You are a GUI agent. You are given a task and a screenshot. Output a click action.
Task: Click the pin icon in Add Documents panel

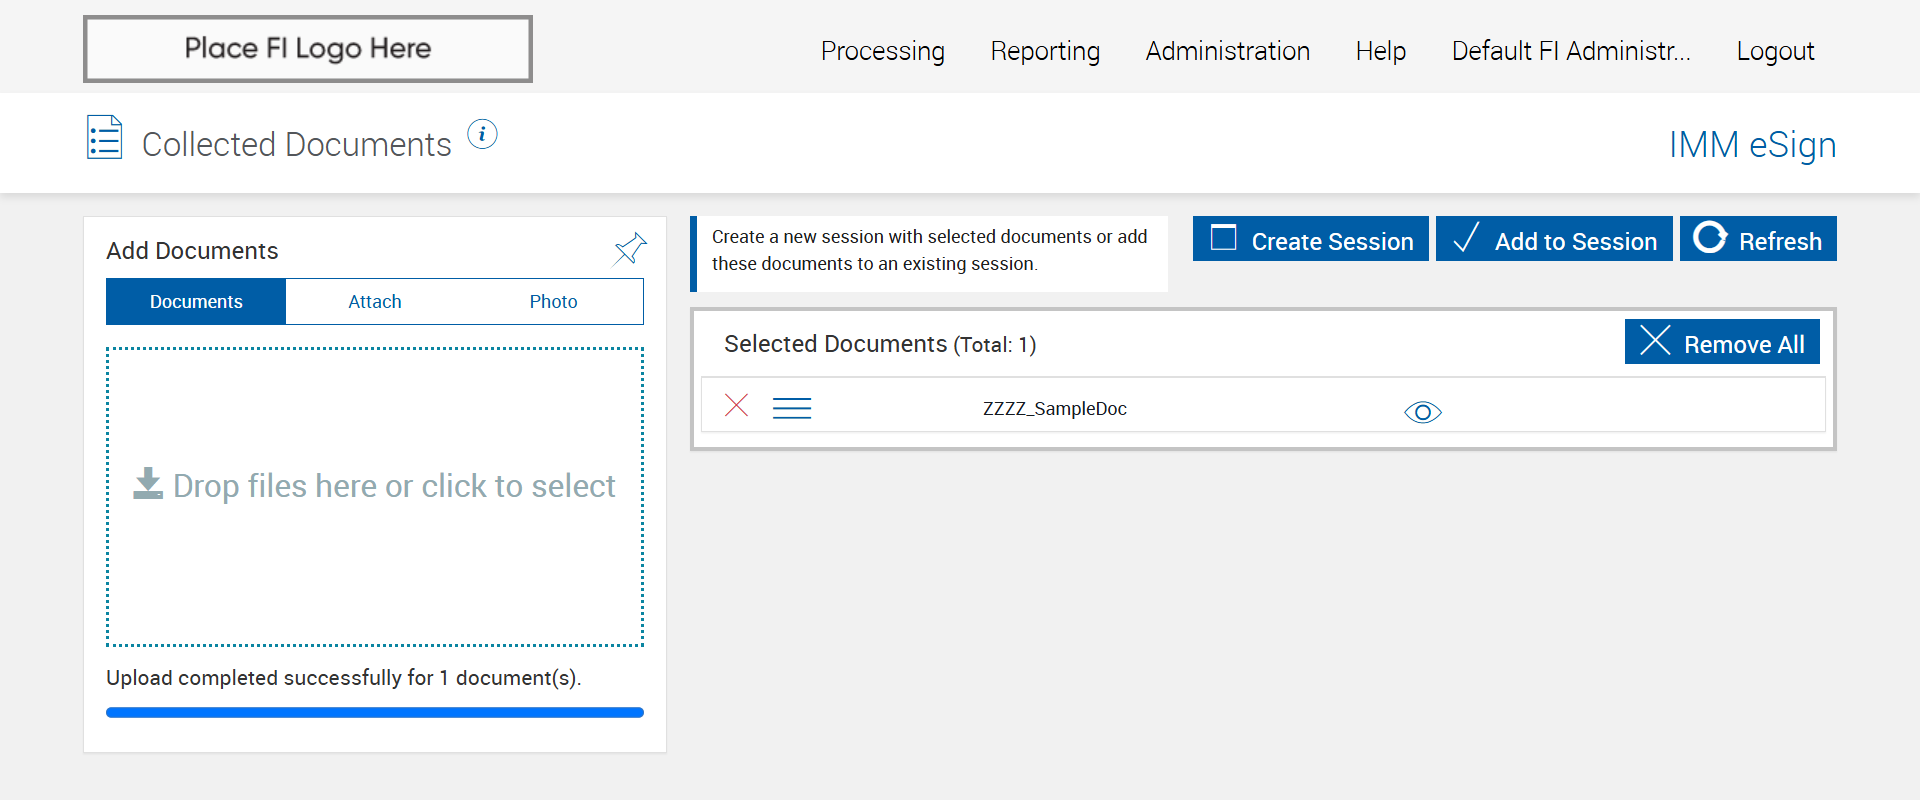[630, 249]
